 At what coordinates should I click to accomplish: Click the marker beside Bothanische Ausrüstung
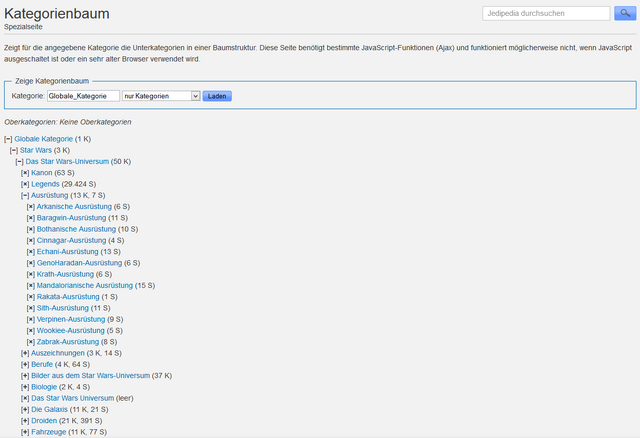pyautogui.click(x=31, y=229)
